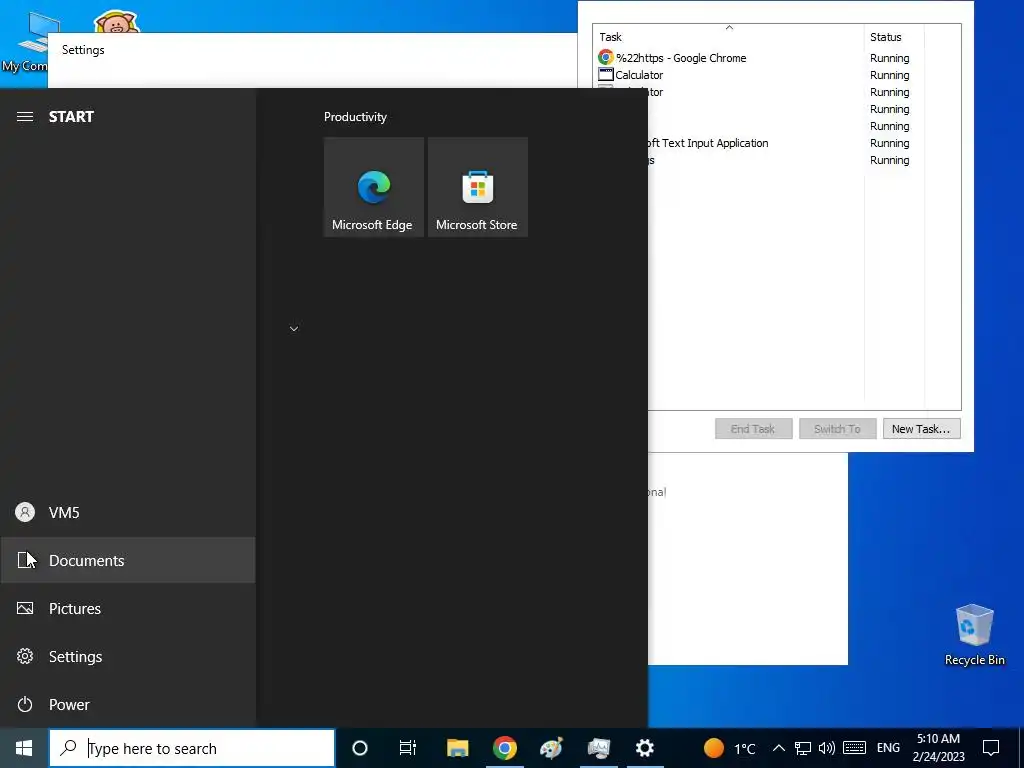Click End Task button in Task Manager
Screen dimensions: 1024x768
754,429
